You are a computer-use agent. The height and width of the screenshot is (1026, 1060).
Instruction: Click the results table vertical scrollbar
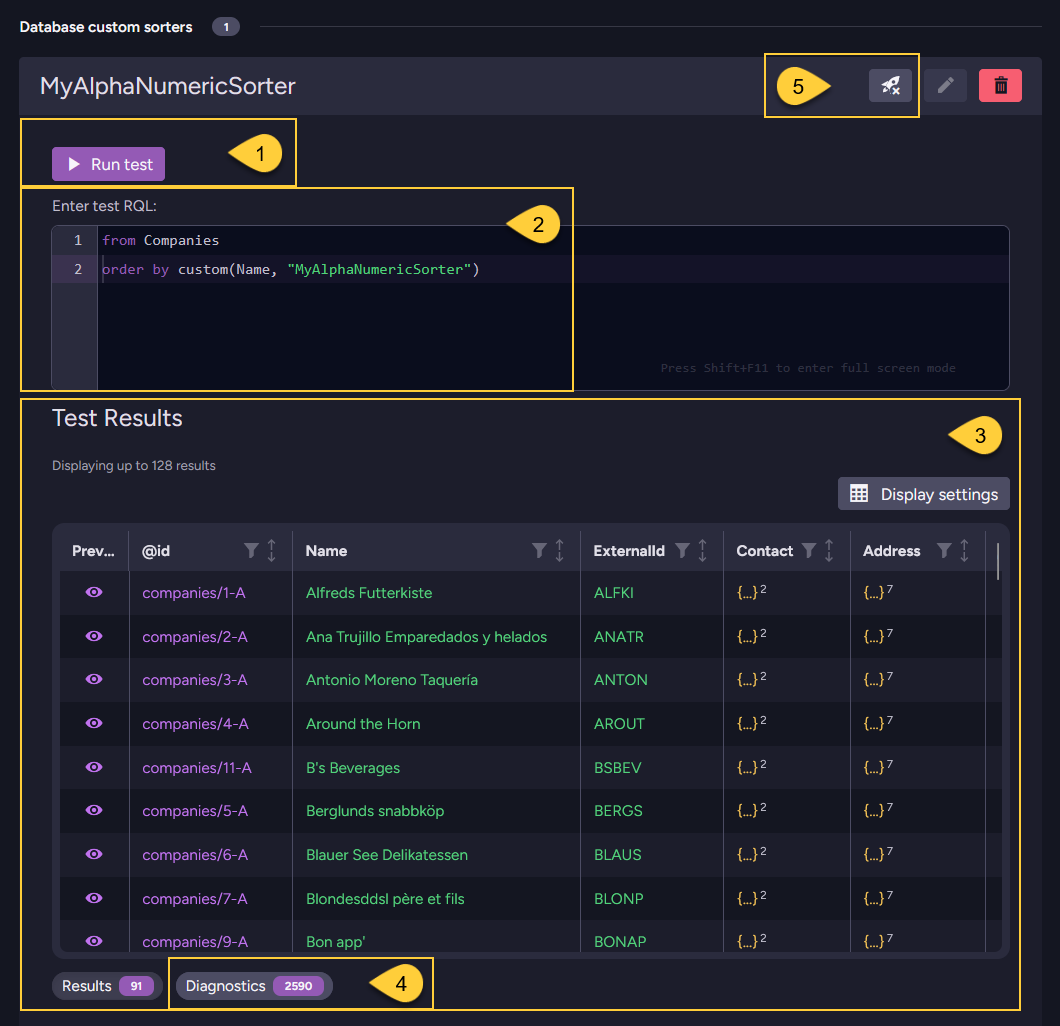[998, 561]
